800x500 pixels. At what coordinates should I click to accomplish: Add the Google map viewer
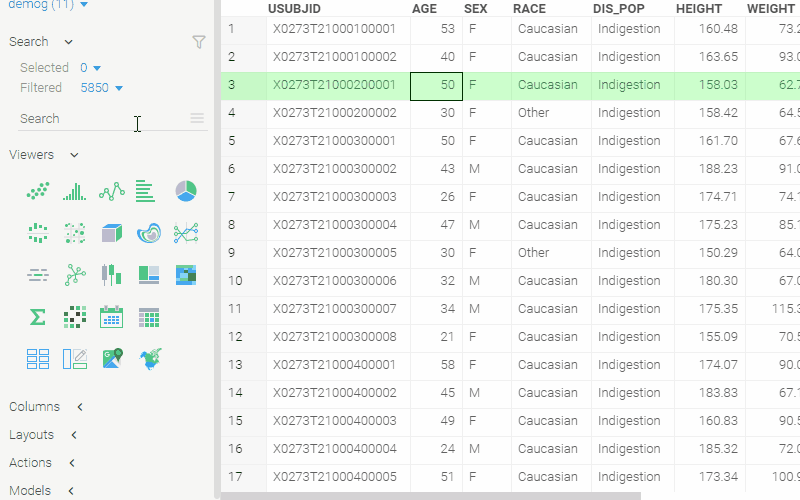click(x=111, y=357)
